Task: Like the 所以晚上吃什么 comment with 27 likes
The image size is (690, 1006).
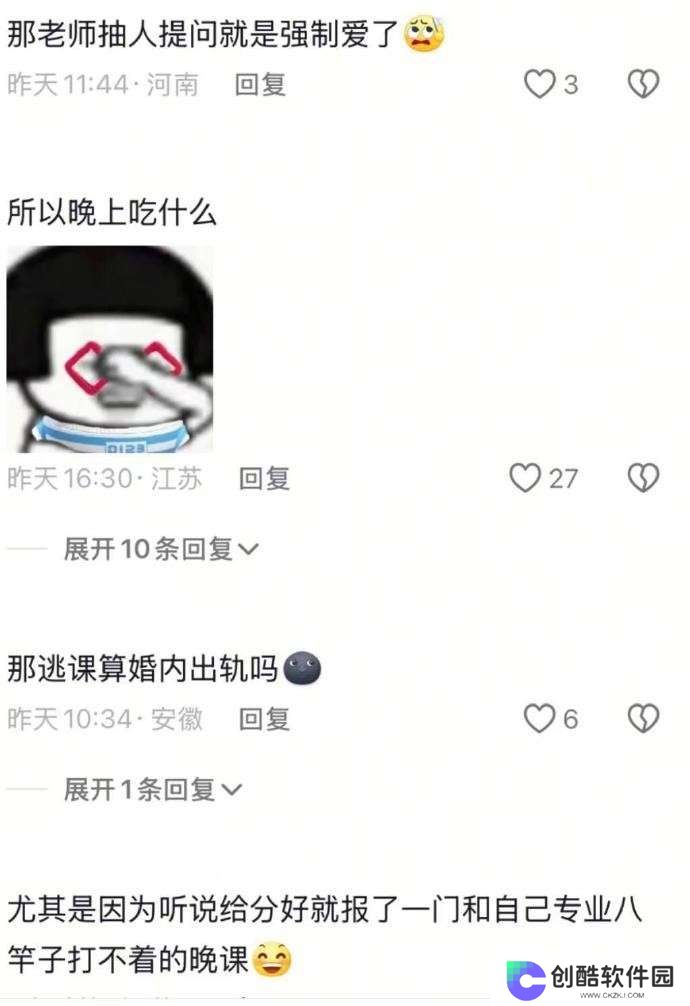Action: click(525, 478)
